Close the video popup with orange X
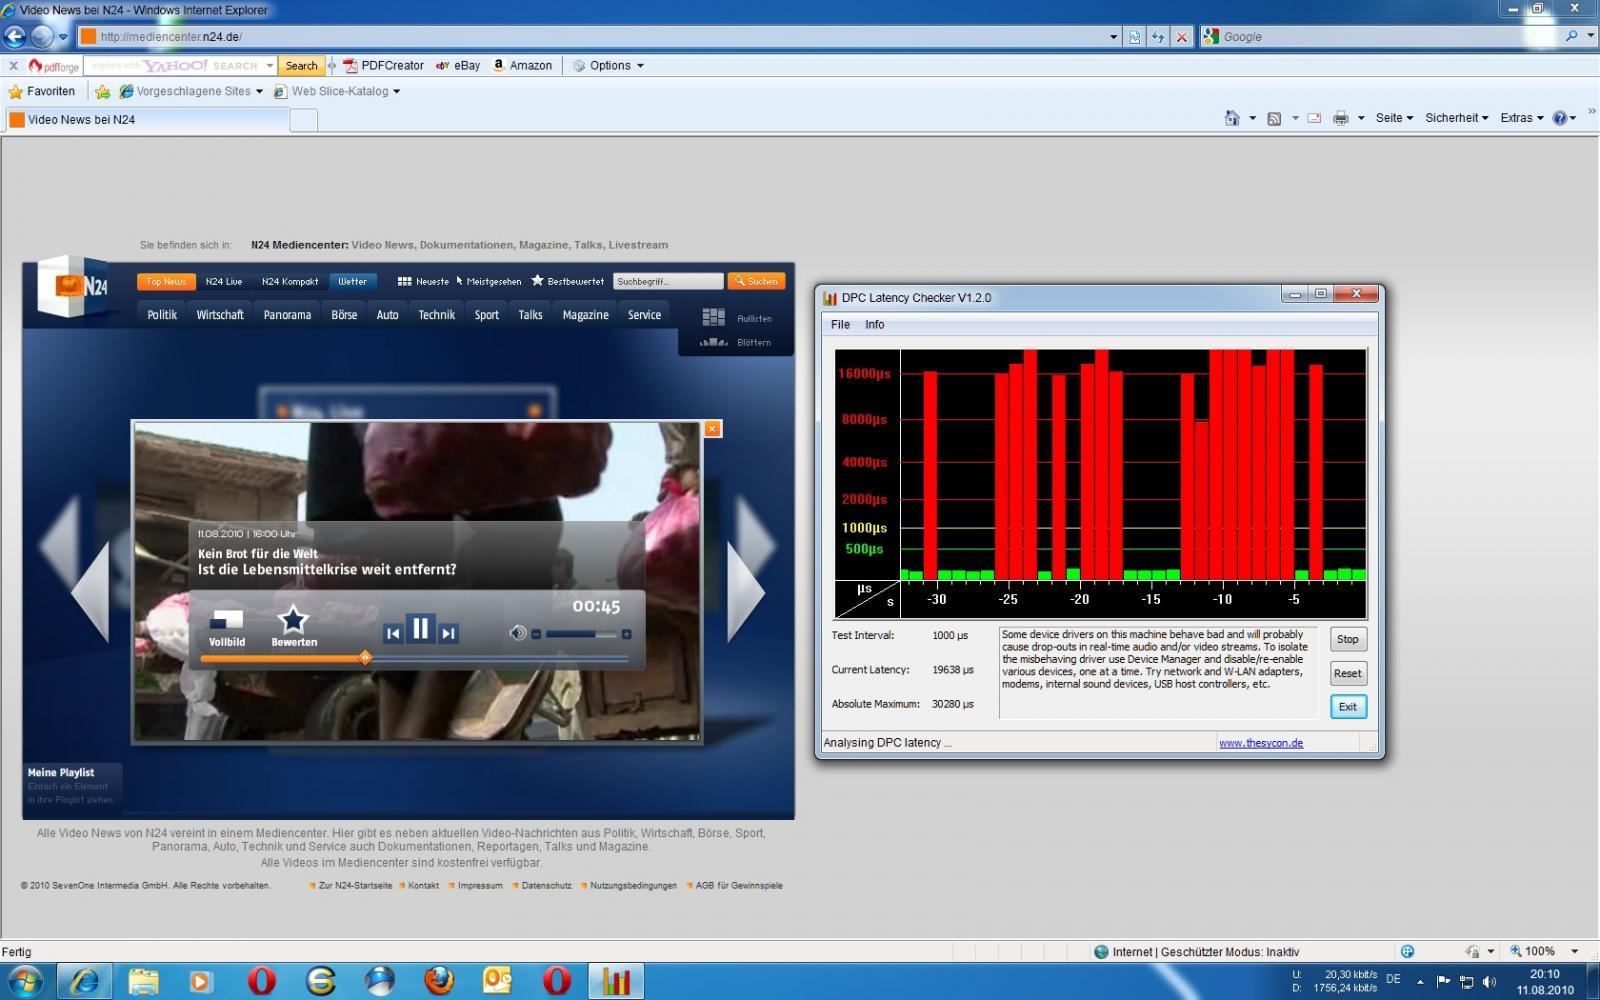1600x1000 pixels. (712, 429)
